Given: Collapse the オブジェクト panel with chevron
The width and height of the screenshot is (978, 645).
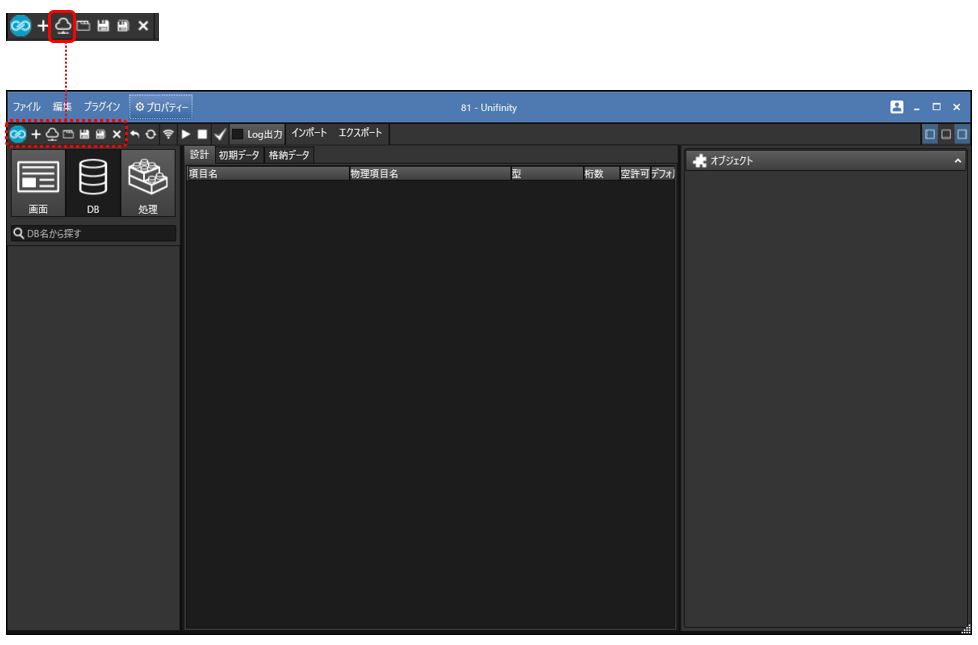Looking at the screenshot, I should click(x=958, y=161).
